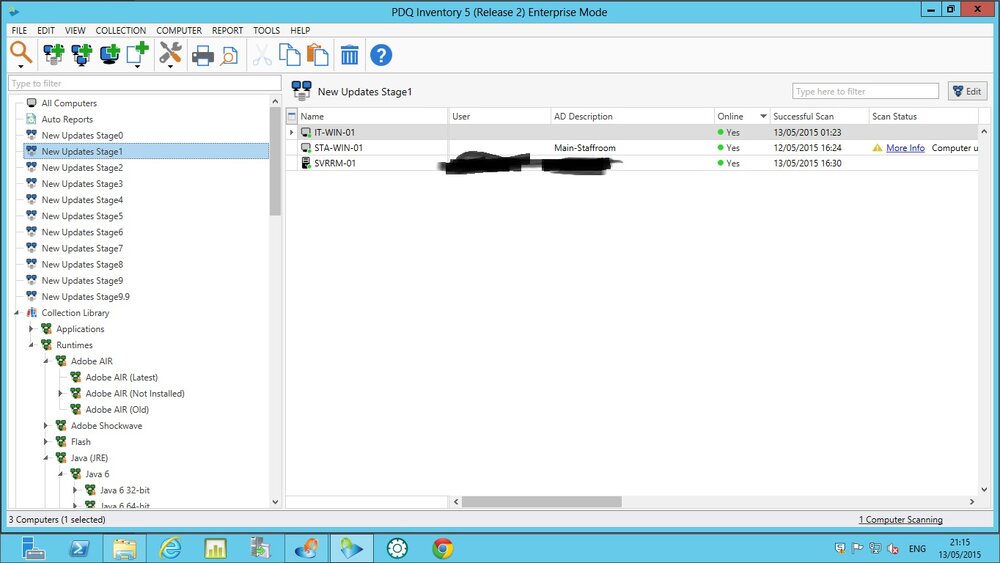Open the FILE menu

pyautogui.click(x=19, y=30)
